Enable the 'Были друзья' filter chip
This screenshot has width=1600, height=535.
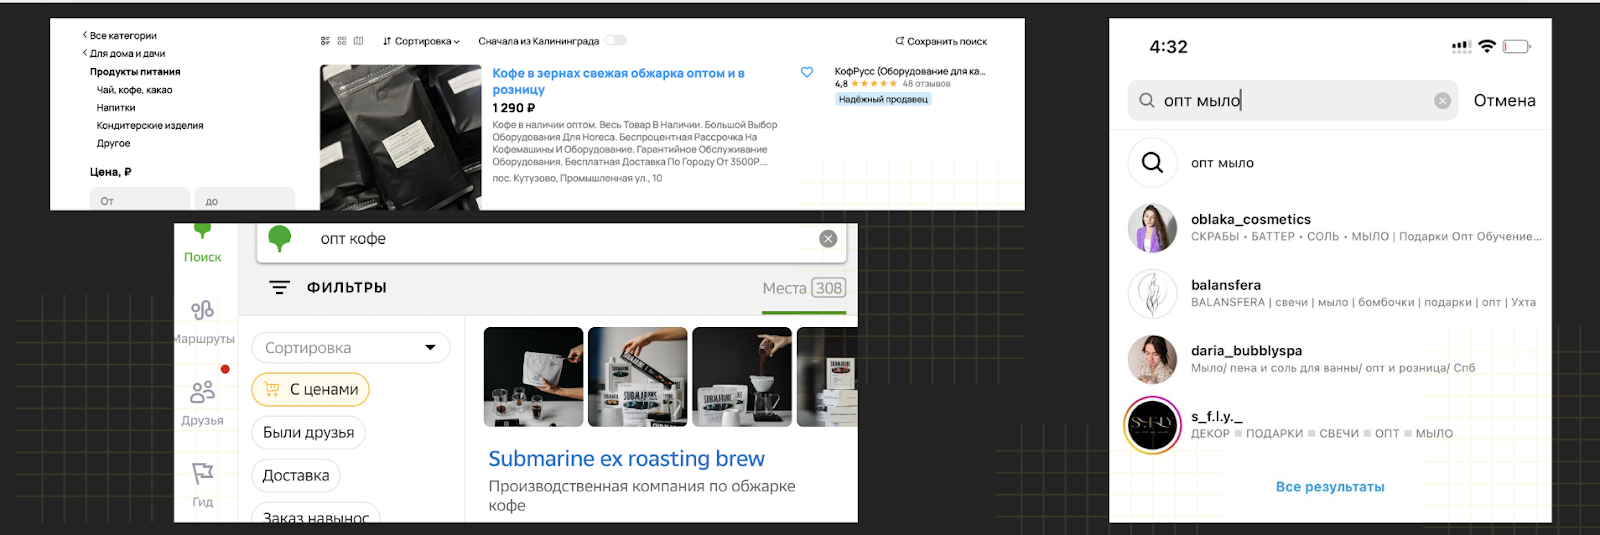click(x=308, y=432)
